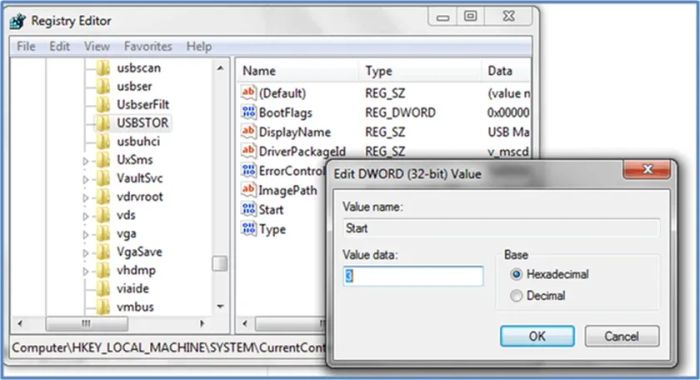Select the viaide folder icon
The width and height of the screenshot is (700, 380).
pos(103,288)
